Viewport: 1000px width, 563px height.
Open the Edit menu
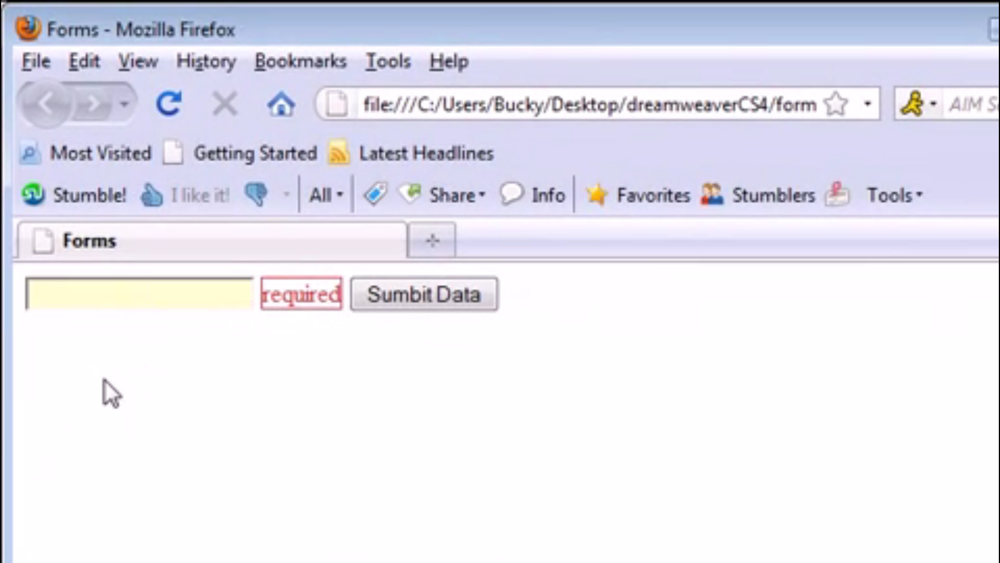click(x=84, y=61)
